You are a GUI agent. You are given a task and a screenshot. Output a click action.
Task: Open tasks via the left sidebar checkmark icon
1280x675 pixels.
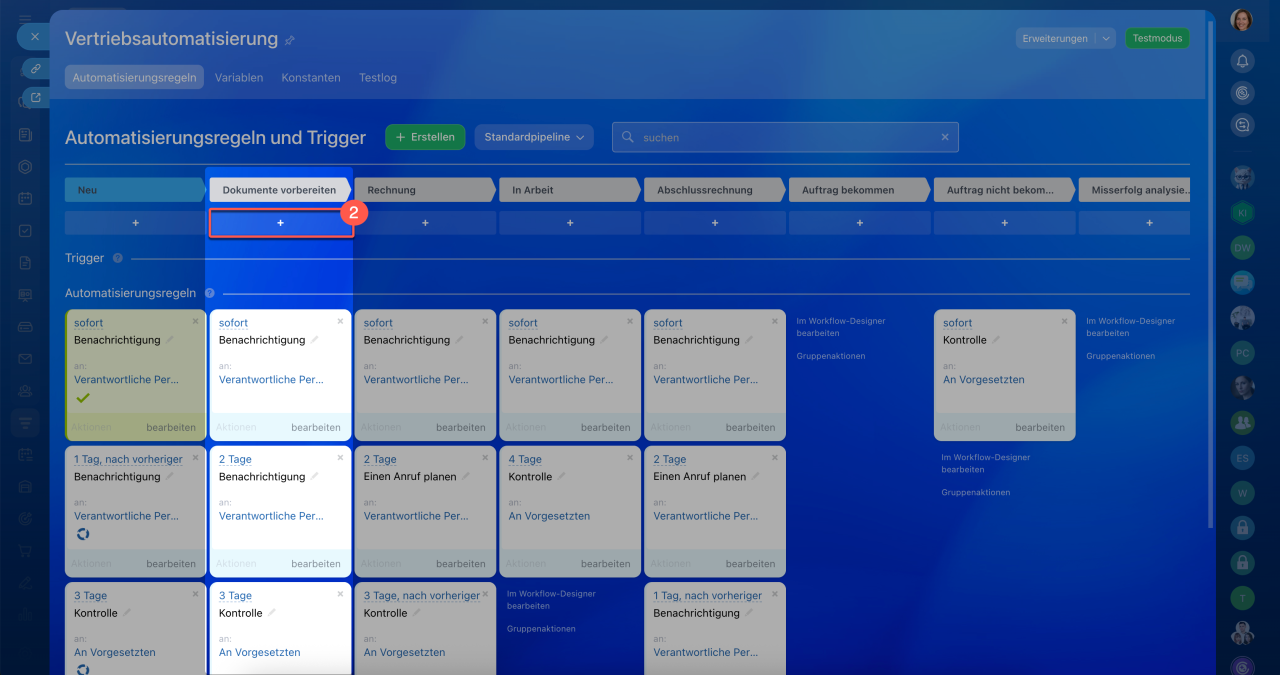coord(25,230)
